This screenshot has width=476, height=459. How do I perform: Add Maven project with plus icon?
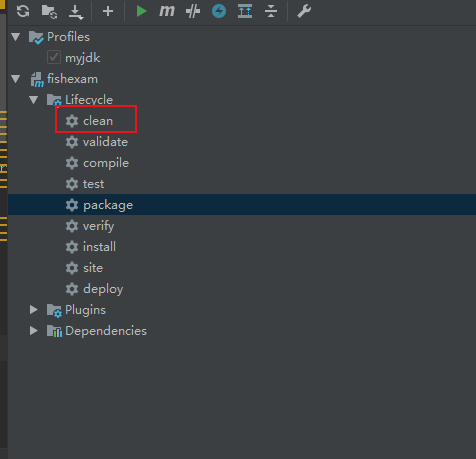(108, 11)
